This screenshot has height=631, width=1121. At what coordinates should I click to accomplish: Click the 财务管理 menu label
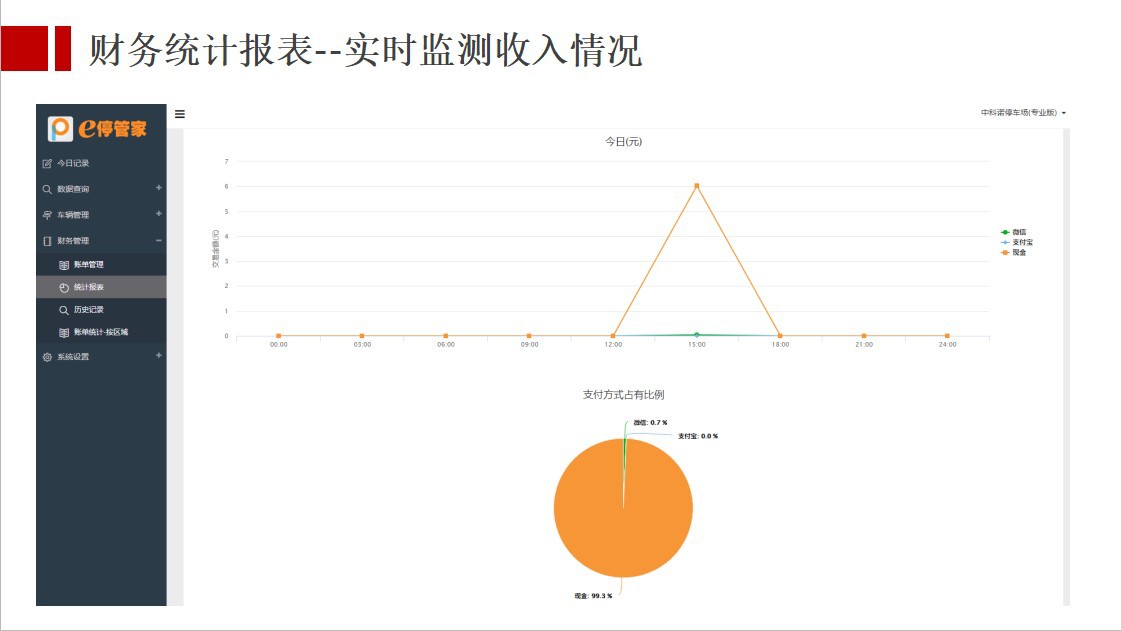(73, 241)
